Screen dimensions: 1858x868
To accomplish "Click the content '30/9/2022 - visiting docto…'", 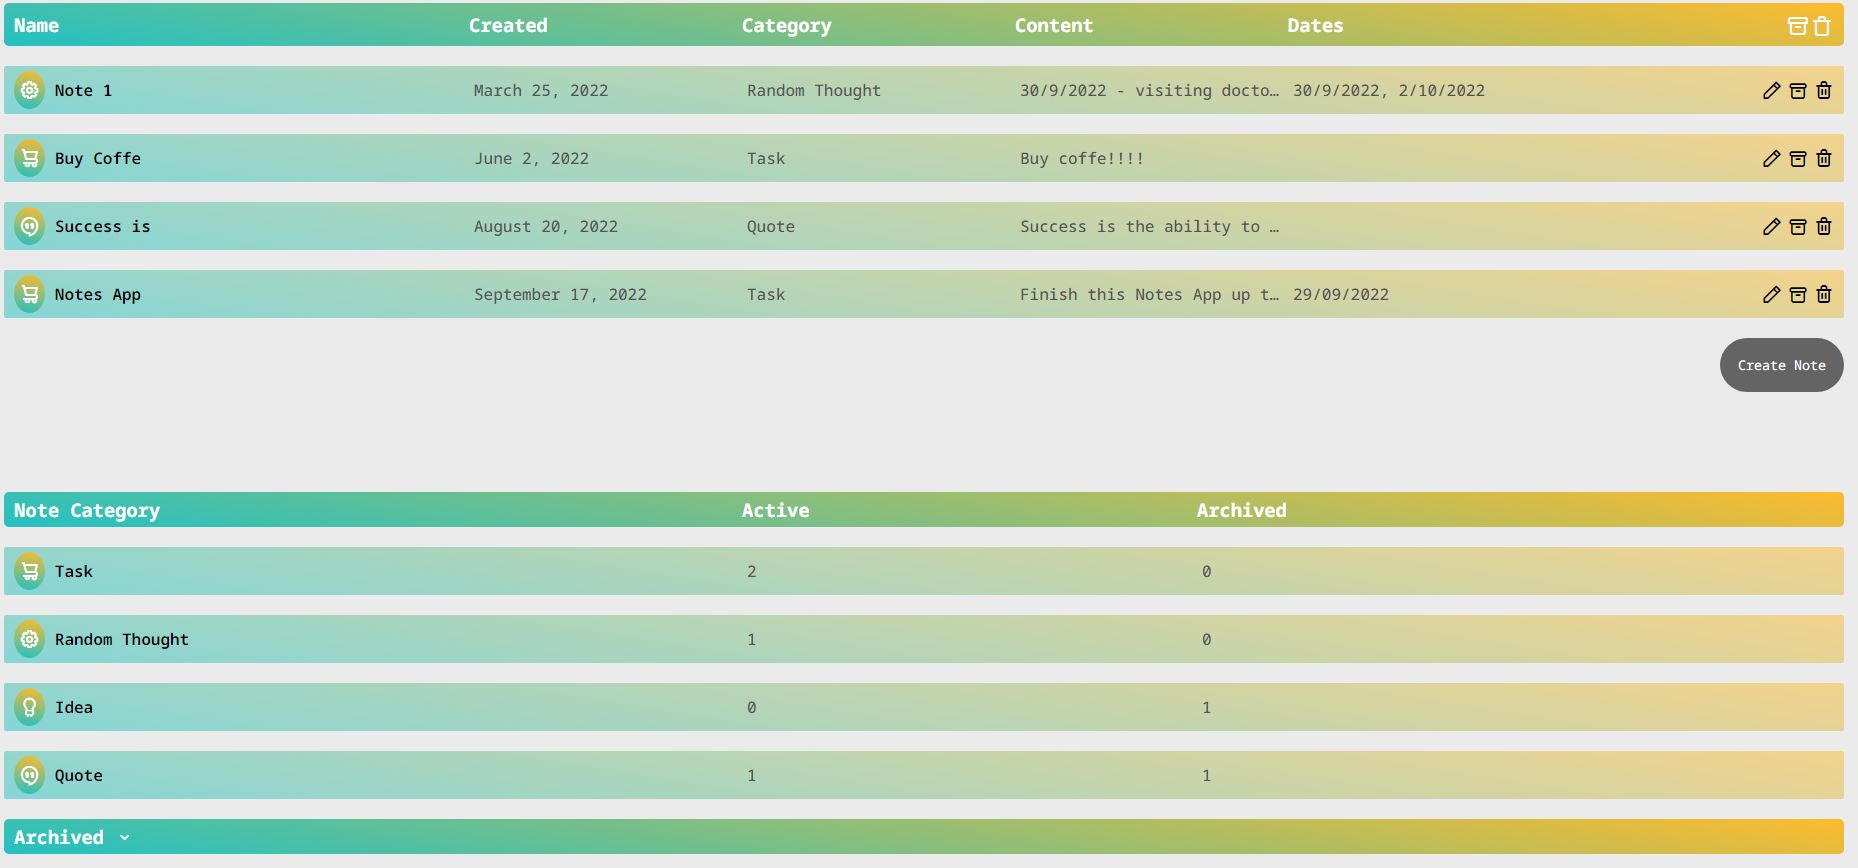I will tap(1149, 91).
